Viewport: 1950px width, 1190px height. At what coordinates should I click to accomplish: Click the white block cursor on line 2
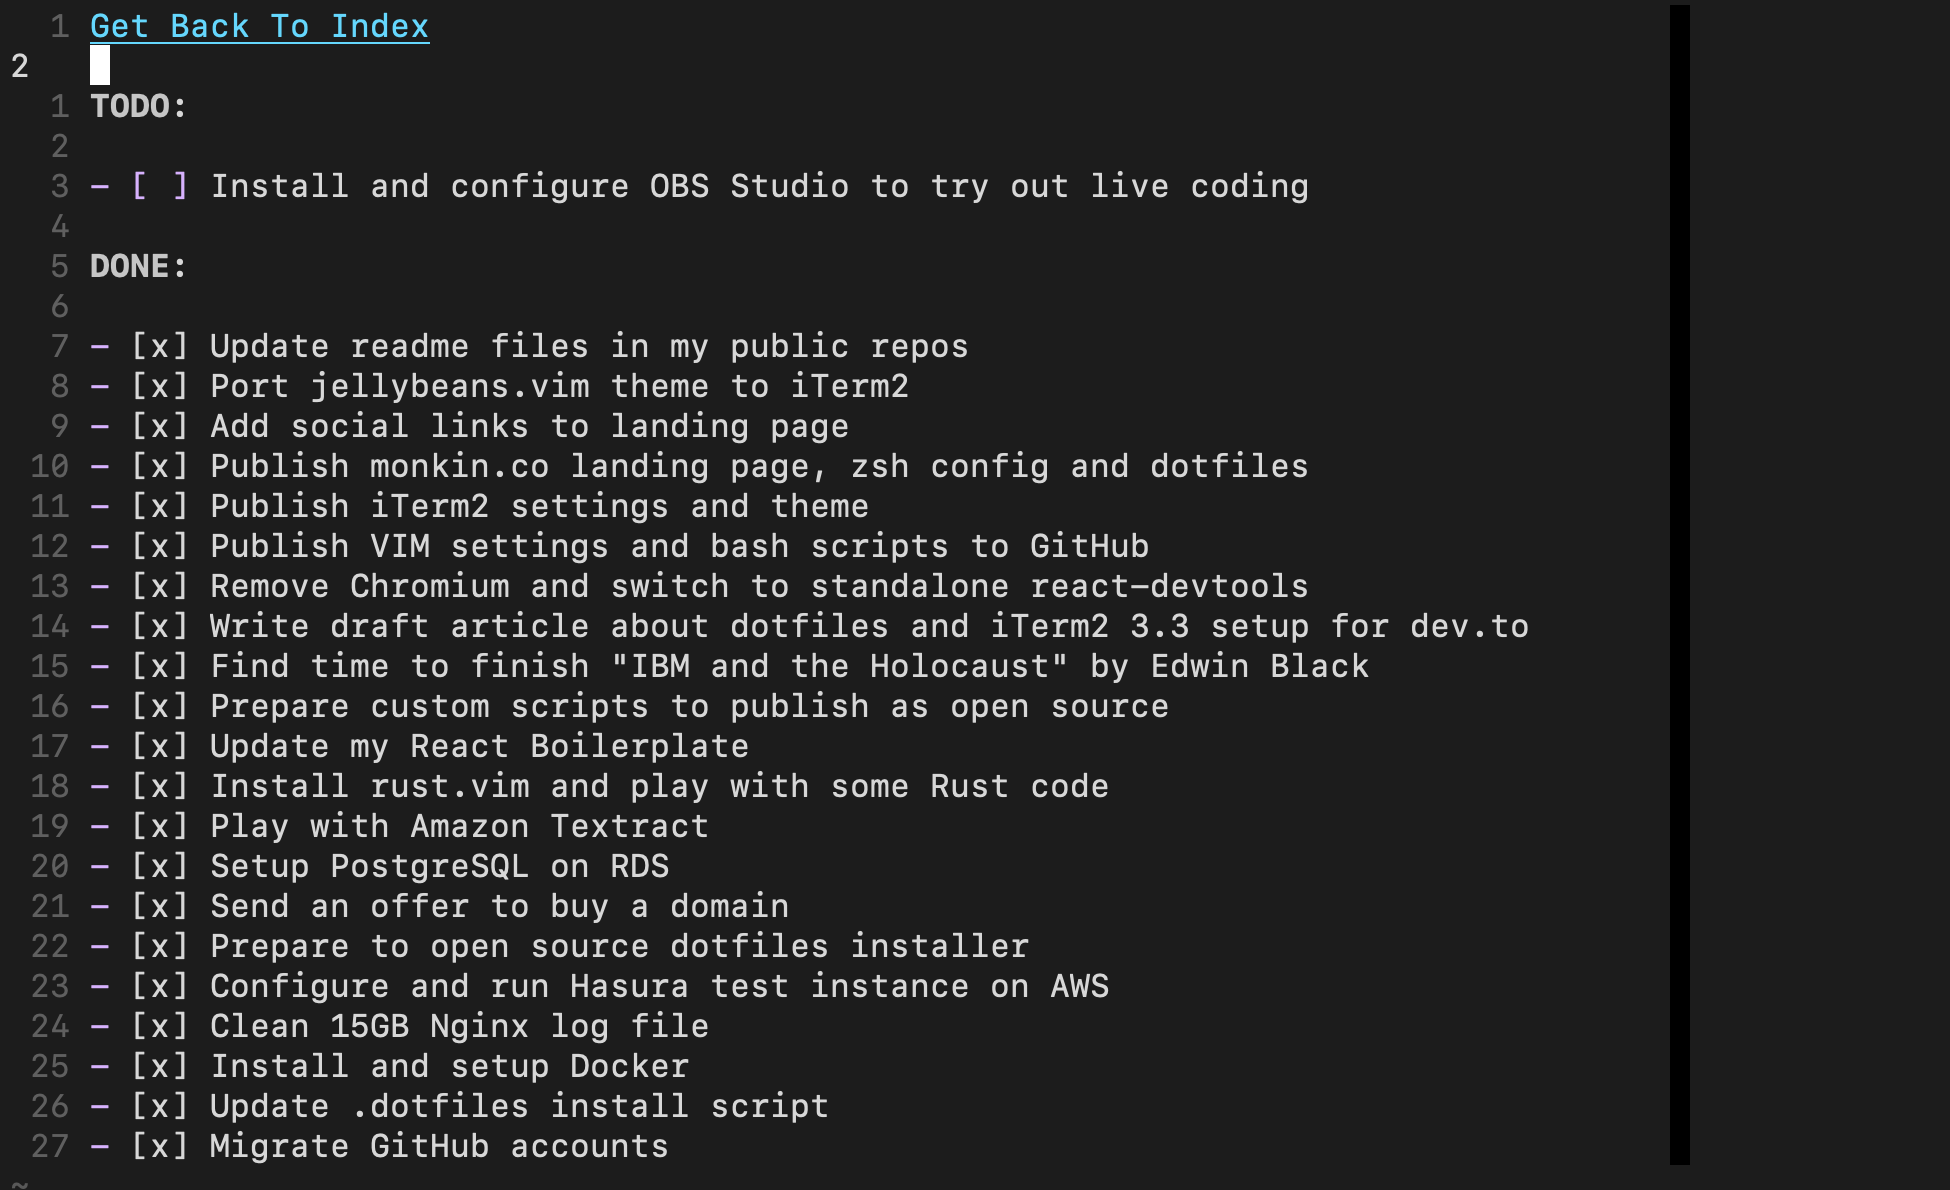pos(100,65)
